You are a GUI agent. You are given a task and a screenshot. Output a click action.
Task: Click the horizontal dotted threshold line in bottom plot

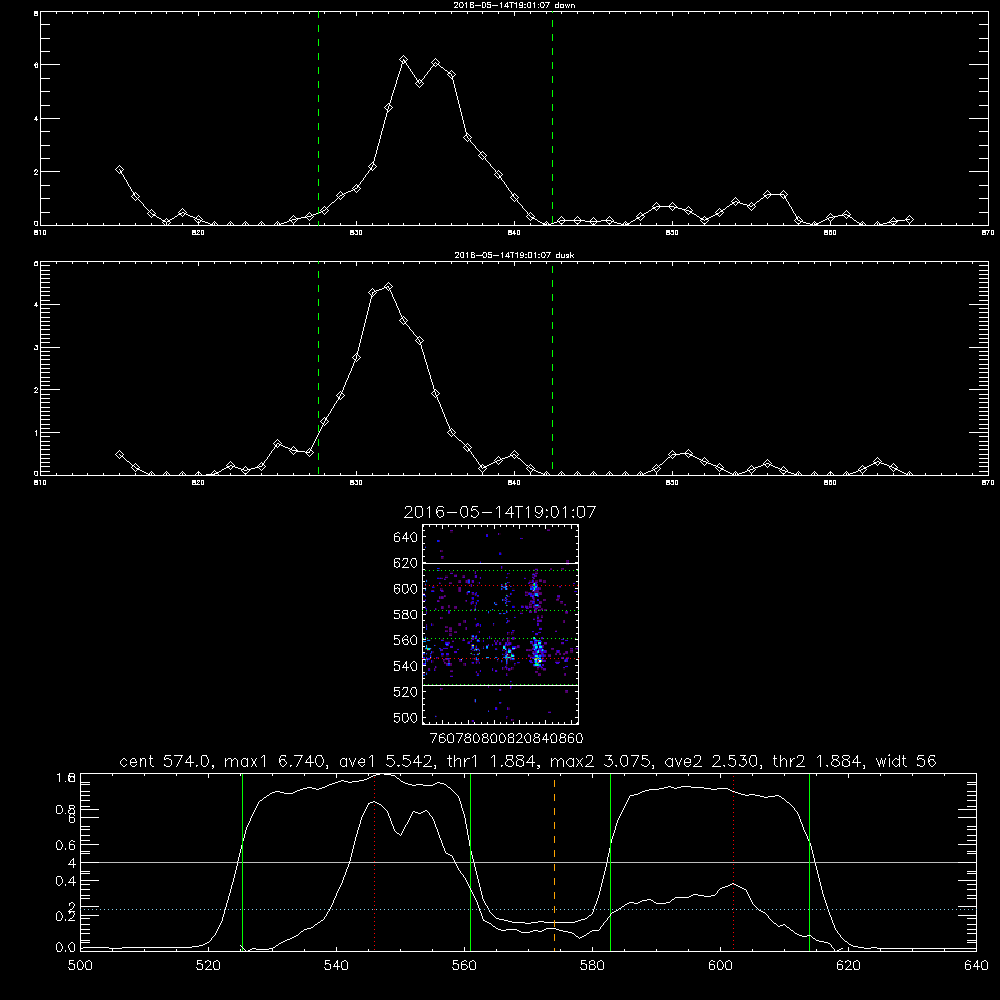528,909
